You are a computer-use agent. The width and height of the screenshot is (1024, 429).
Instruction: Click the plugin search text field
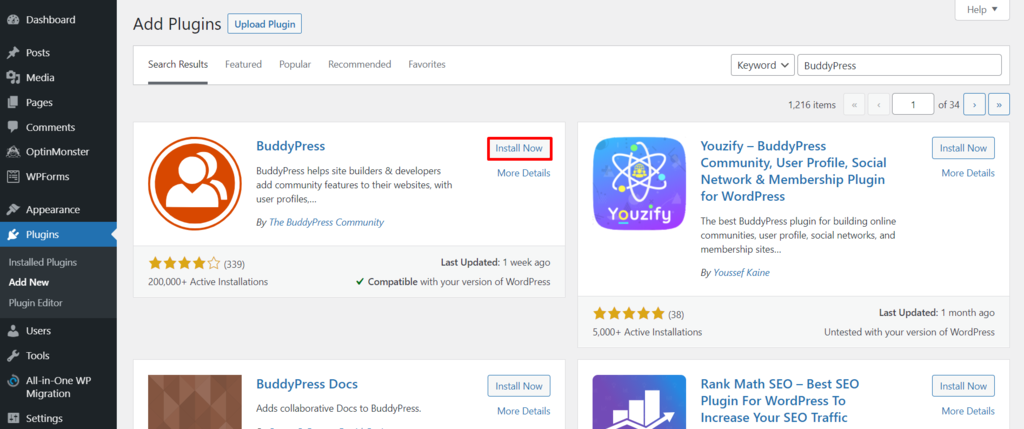coord(899,65)
